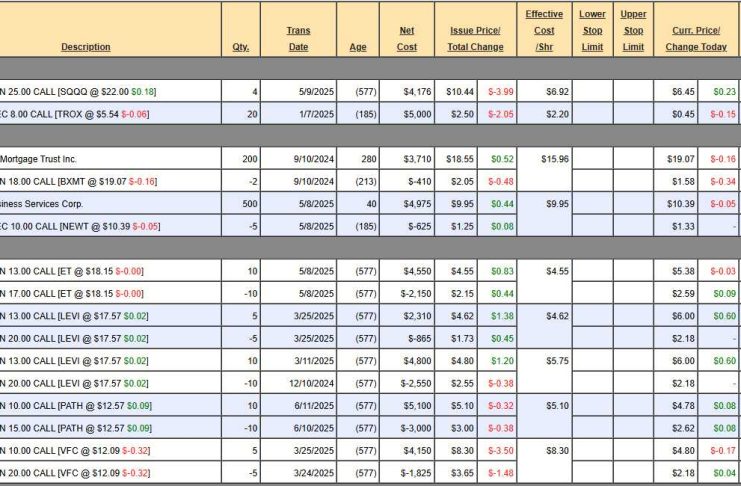
Task: Click the Description column header
Action: pyautogui.click(x=85, y=47)
